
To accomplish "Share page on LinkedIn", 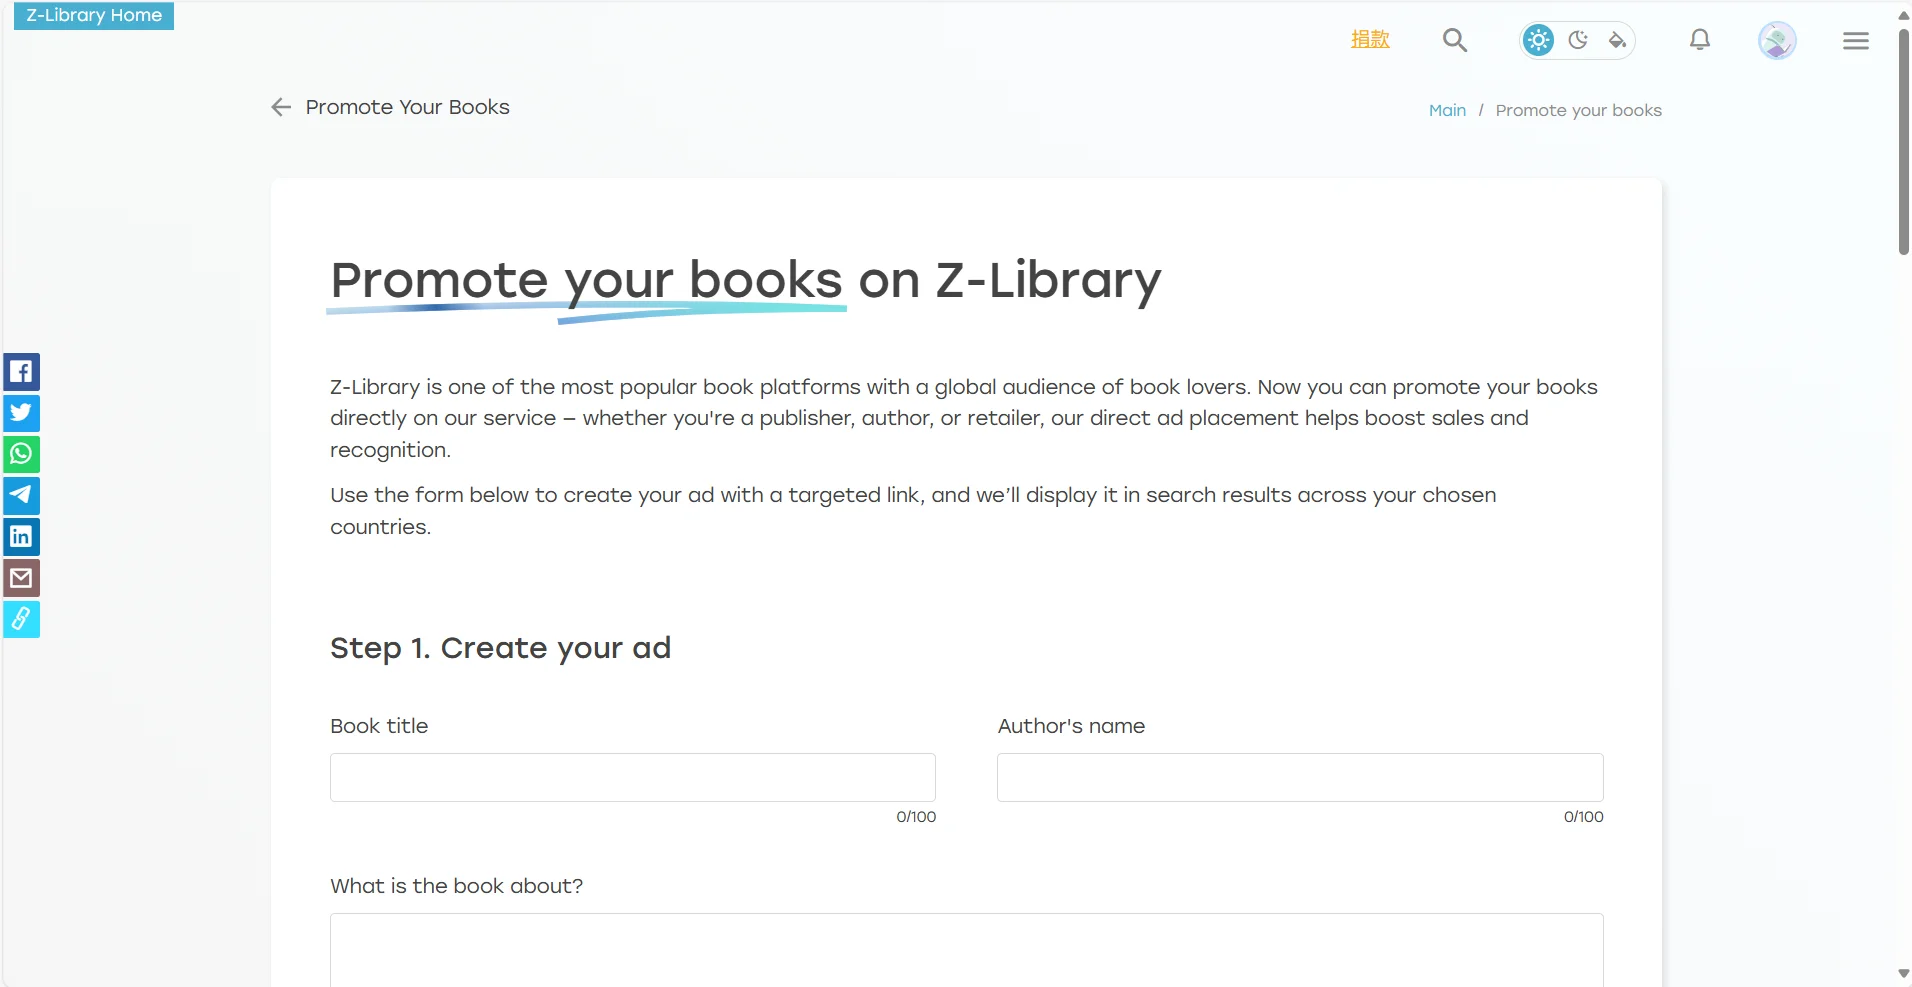I will 21,537.
